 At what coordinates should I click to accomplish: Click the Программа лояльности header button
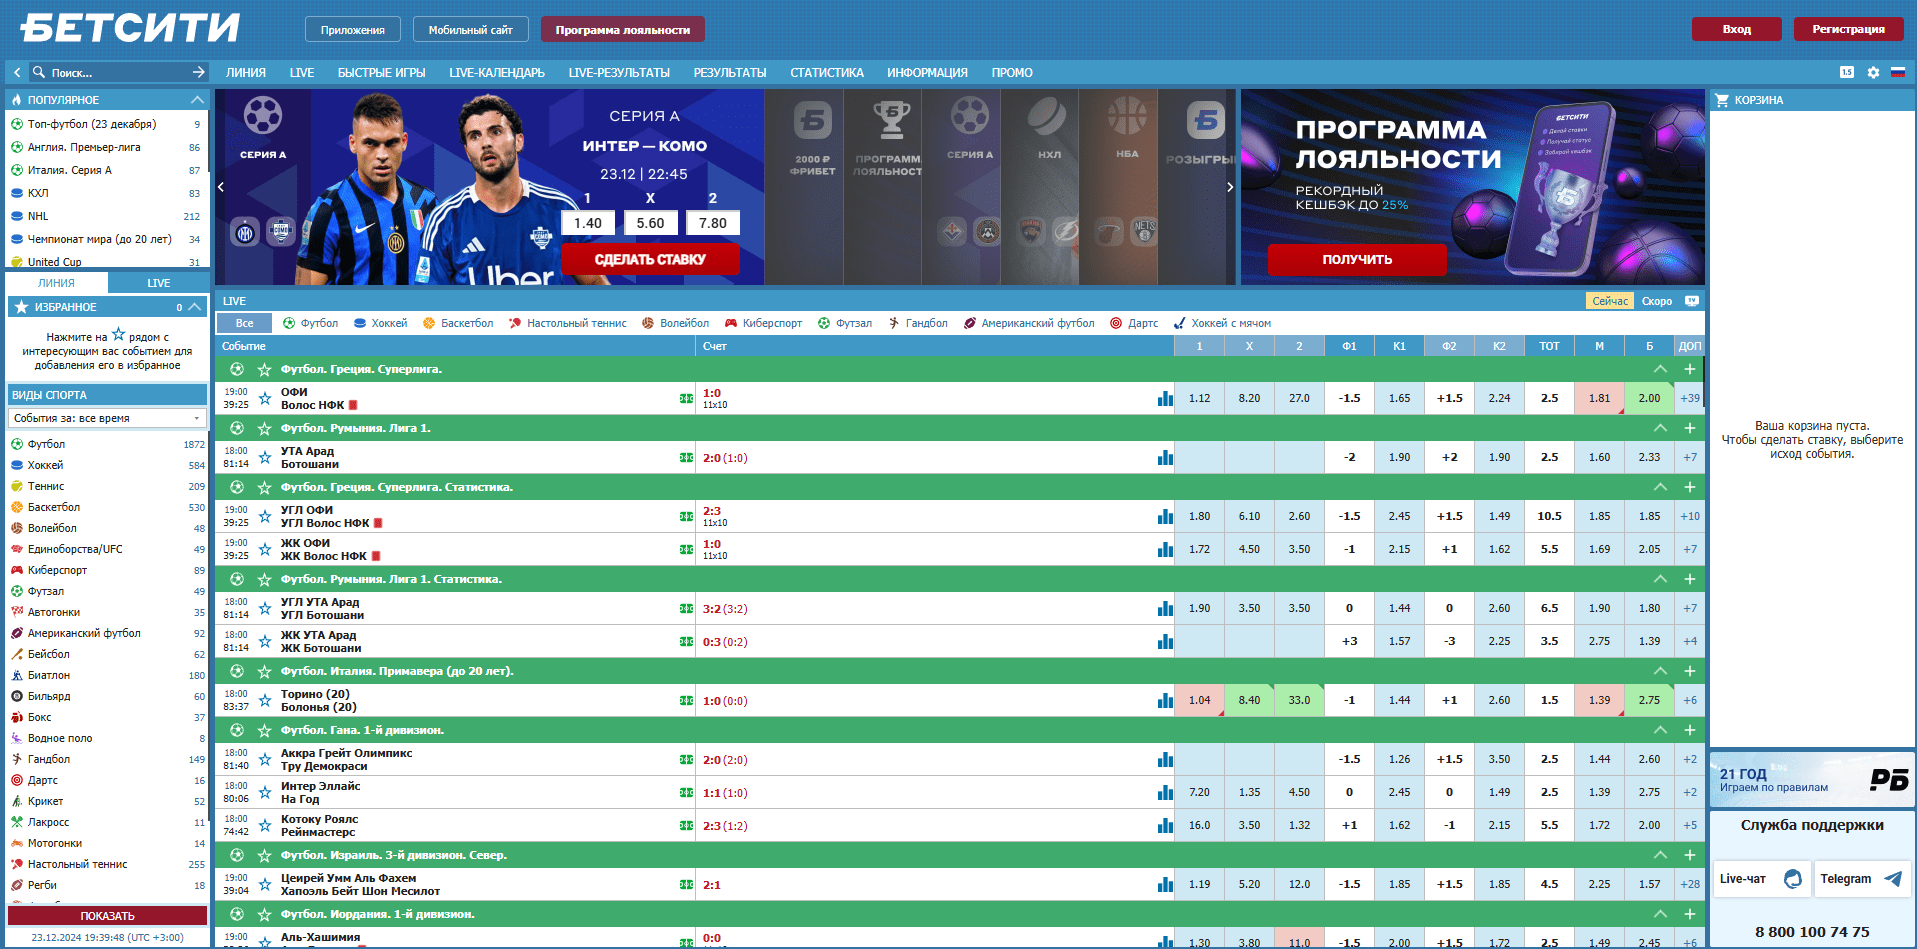[623, 30]
